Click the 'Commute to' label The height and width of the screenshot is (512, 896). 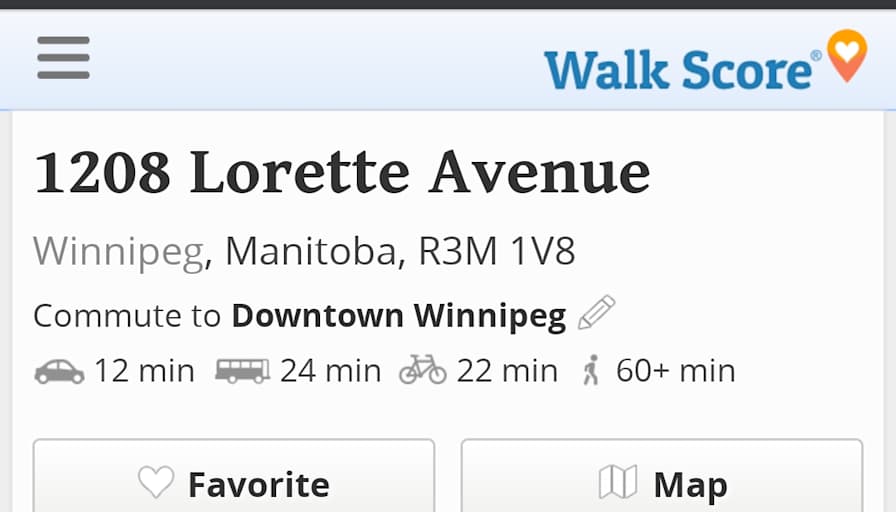tap(127, 316)
